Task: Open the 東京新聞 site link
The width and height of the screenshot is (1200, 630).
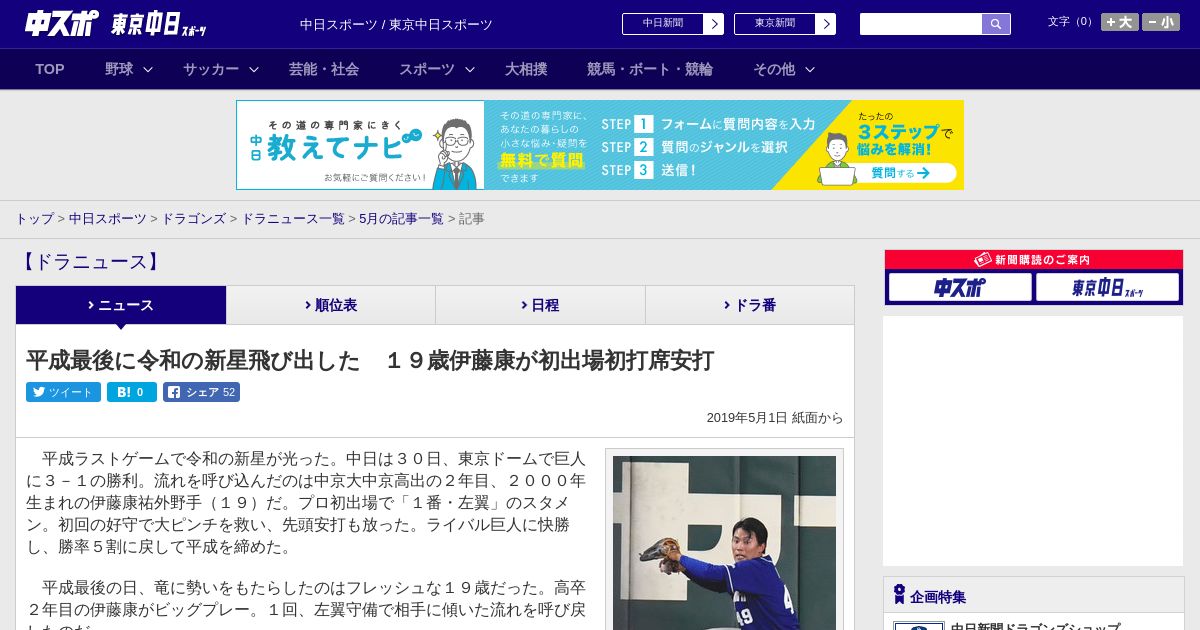Action: coord(785,24)
